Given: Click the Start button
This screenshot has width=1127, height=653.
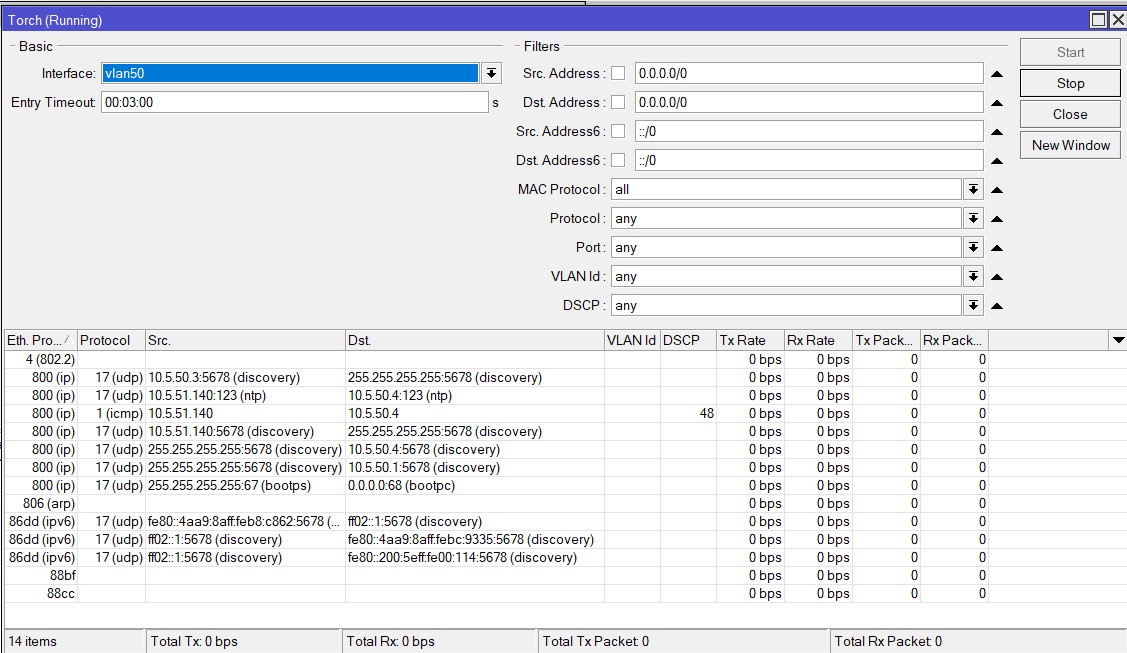Looking at the screenshot, I should click(1070, 52).
